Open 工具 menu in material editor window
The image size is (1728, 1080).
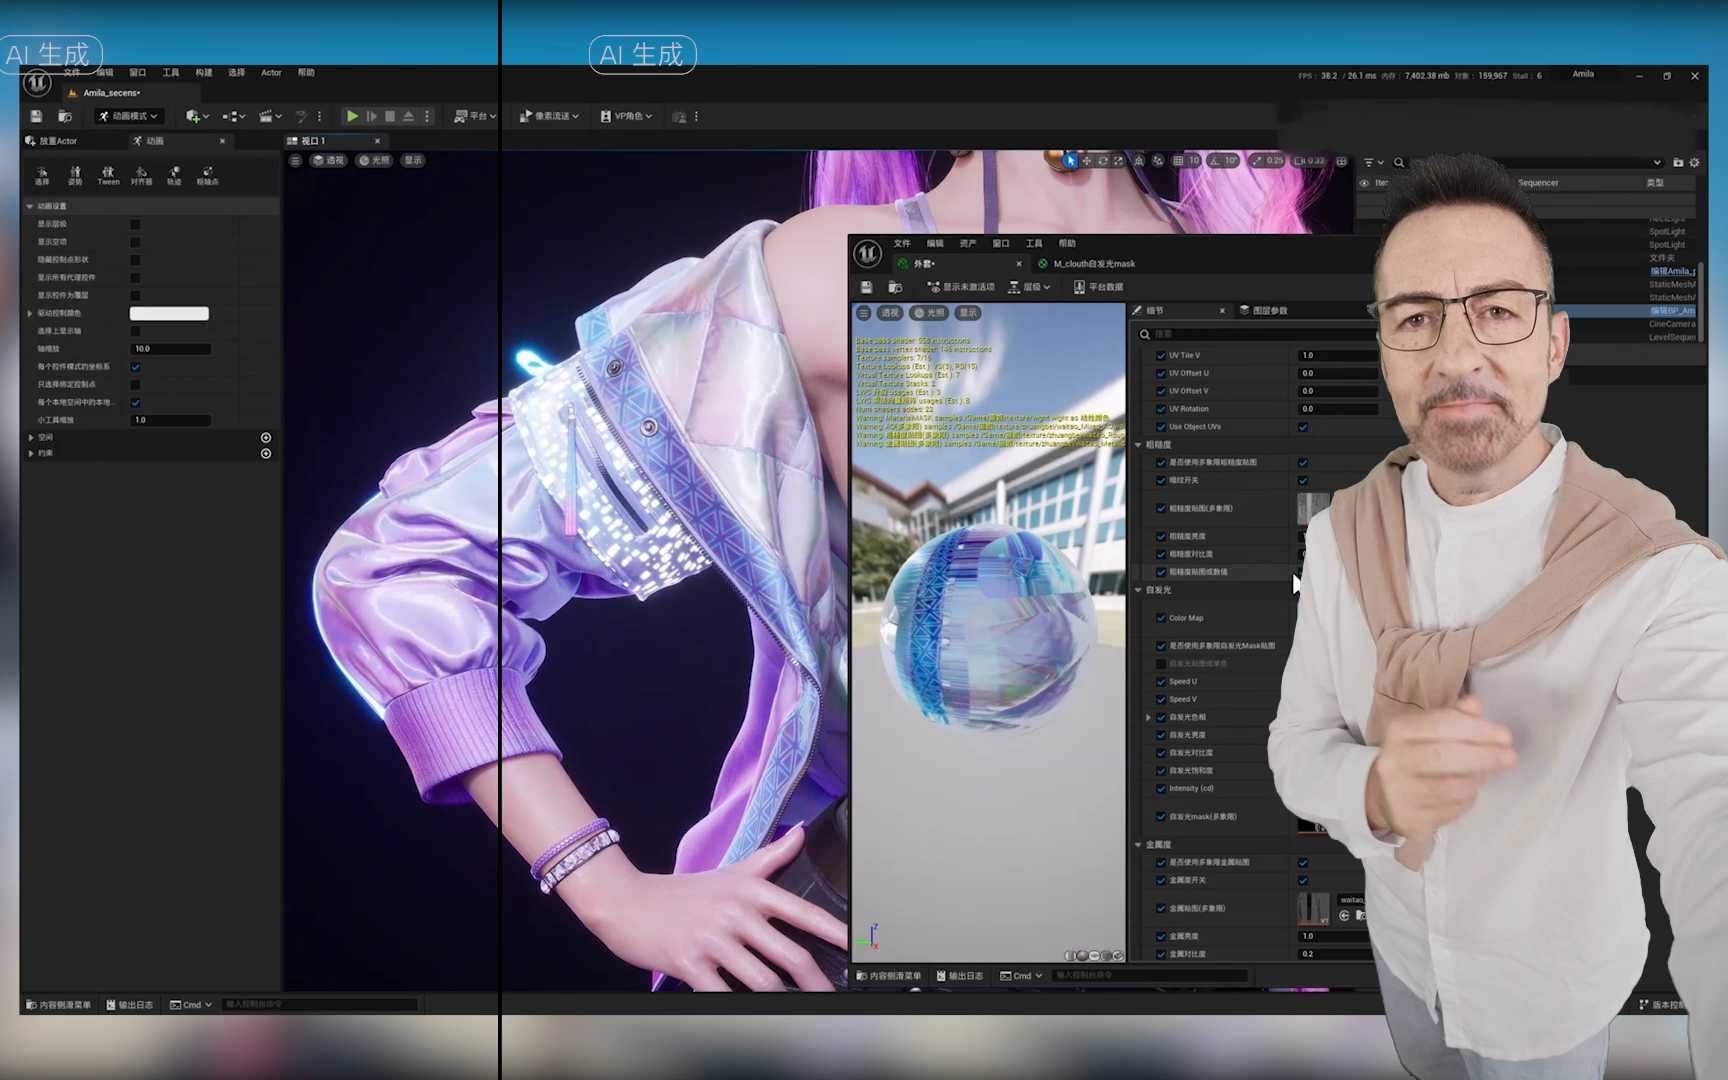click(x=1034, y=243)
